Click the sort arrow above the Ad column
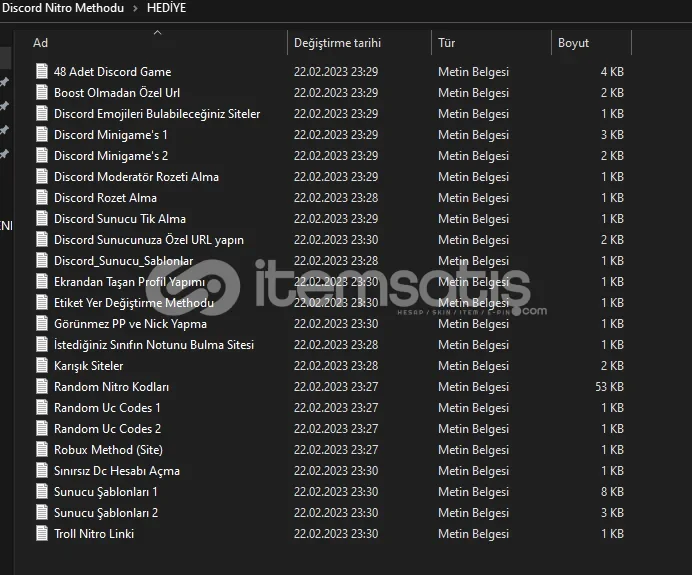Image resolution: width=692 pixels, height=575 pixels. (x=158, y=32)
